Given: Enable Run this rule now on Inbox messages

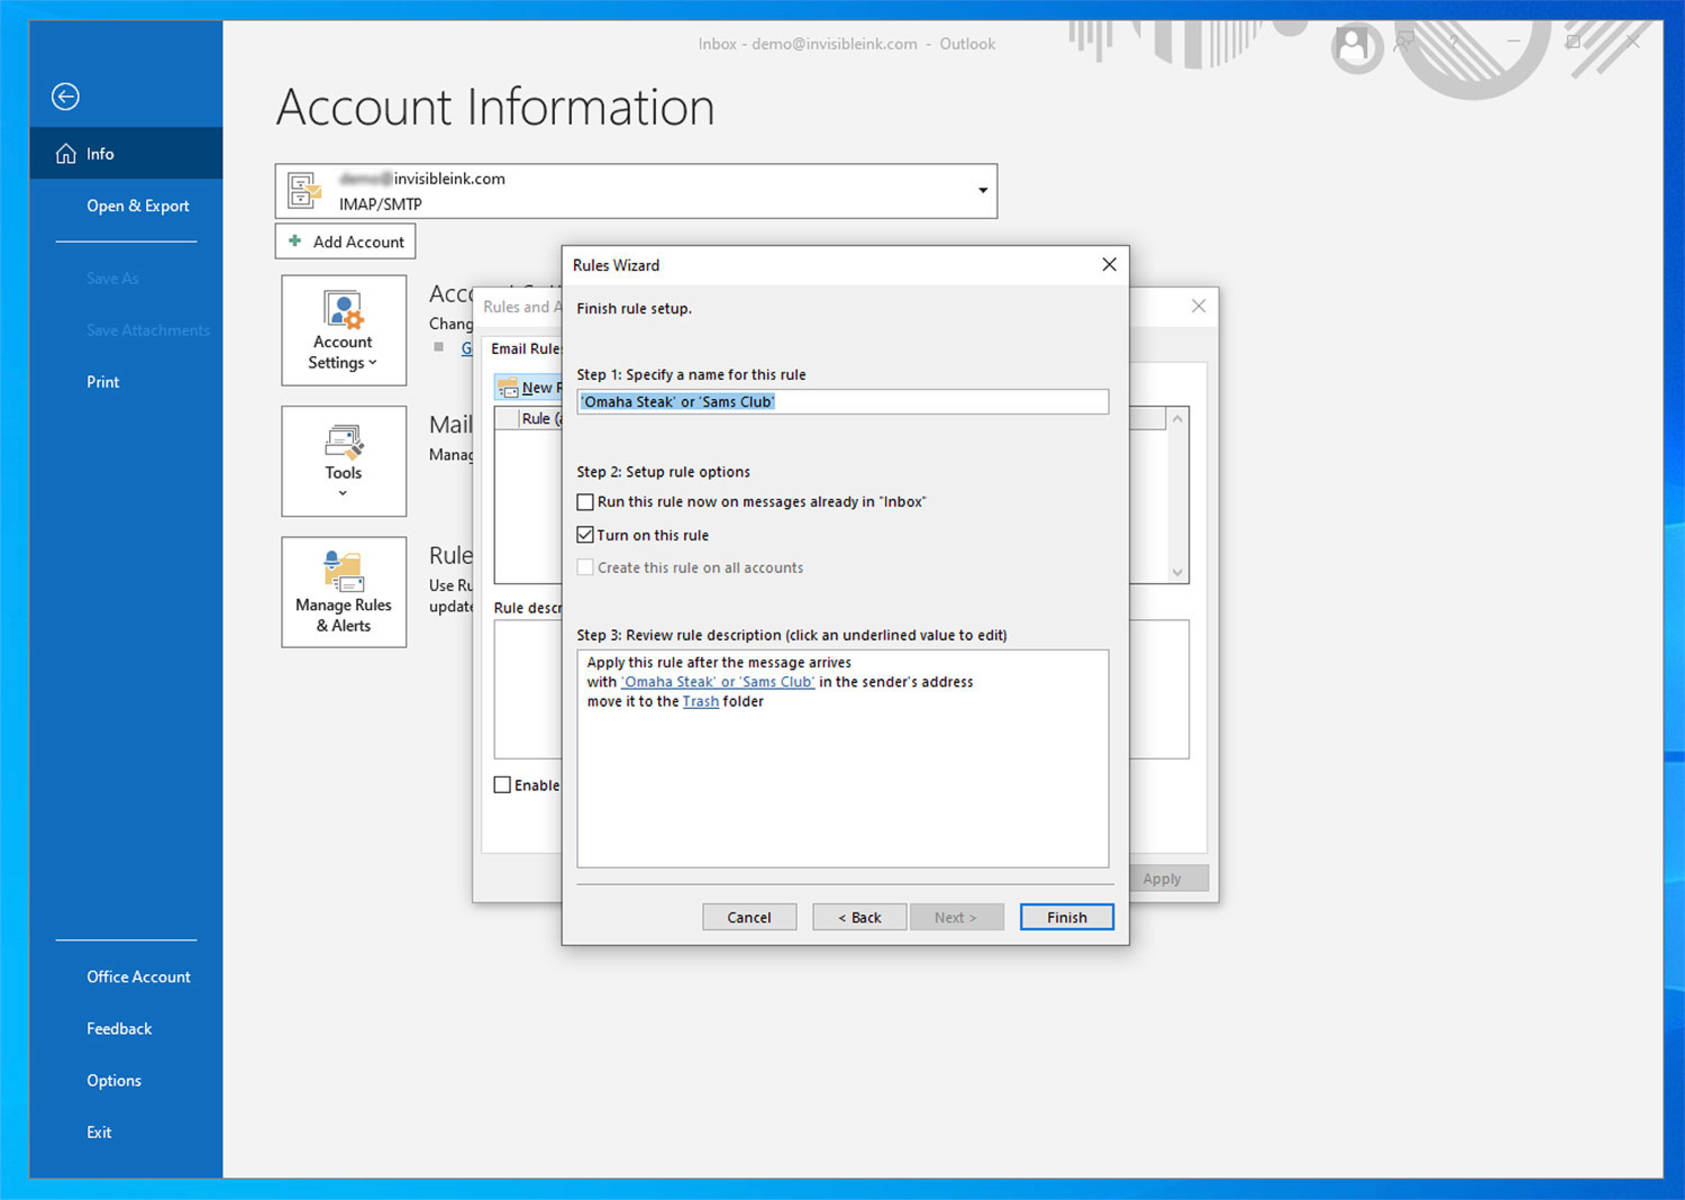Looking at the screenshot, I should (586, 502).
